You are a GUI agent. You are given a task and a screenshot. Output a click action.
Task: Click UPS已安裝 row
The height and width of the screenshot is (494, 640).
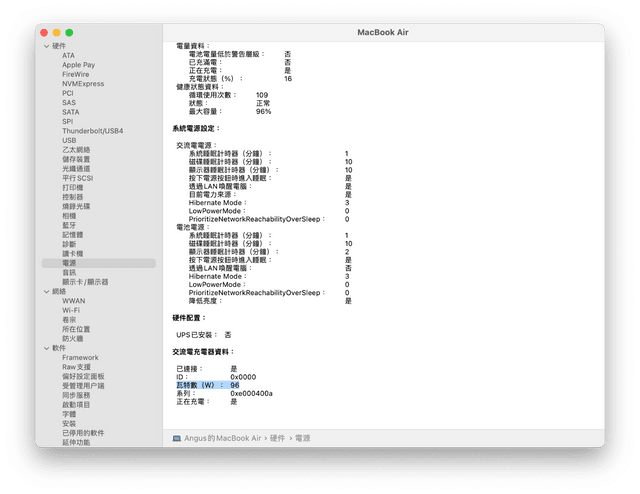coord(204,335)
